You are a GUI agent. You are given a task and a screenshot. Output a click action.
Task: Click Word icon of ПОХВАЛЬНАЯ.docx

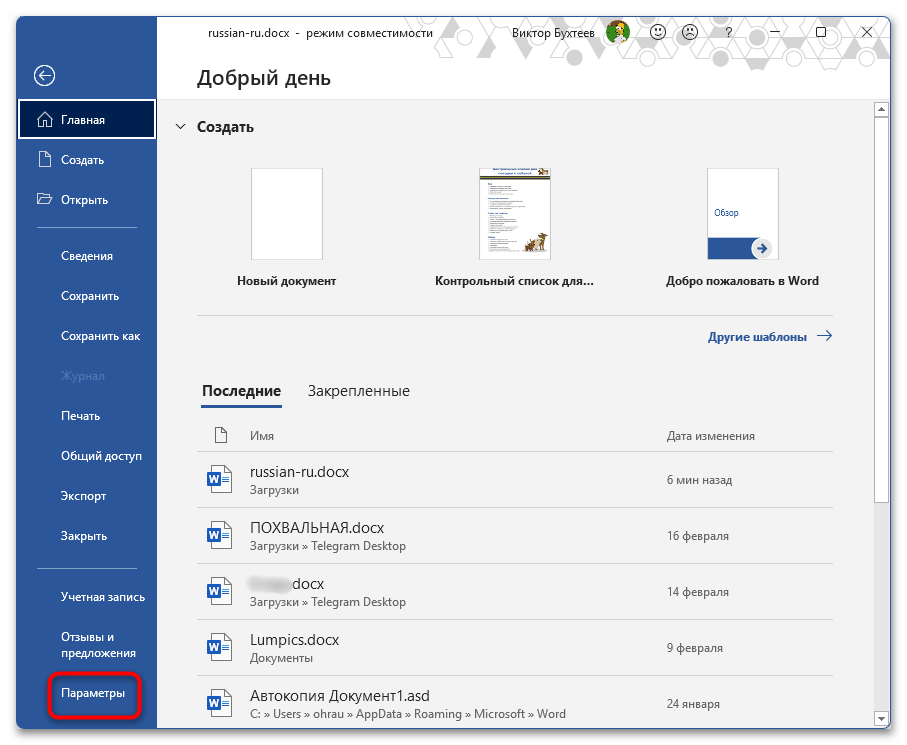pyautogui.click(x=220, y=536)
